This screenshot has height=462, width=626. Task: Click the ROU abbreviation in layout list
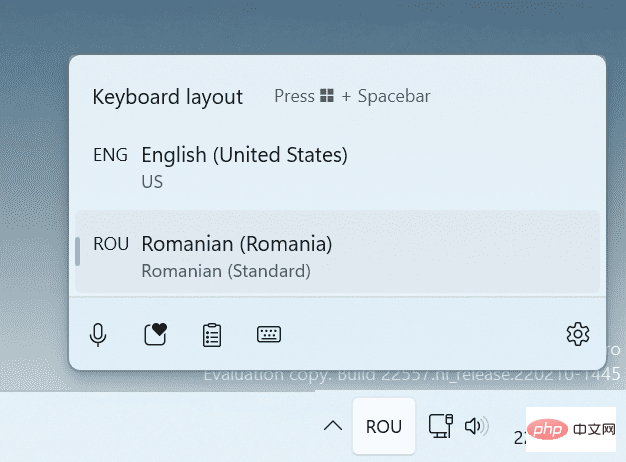click(111, 244)
